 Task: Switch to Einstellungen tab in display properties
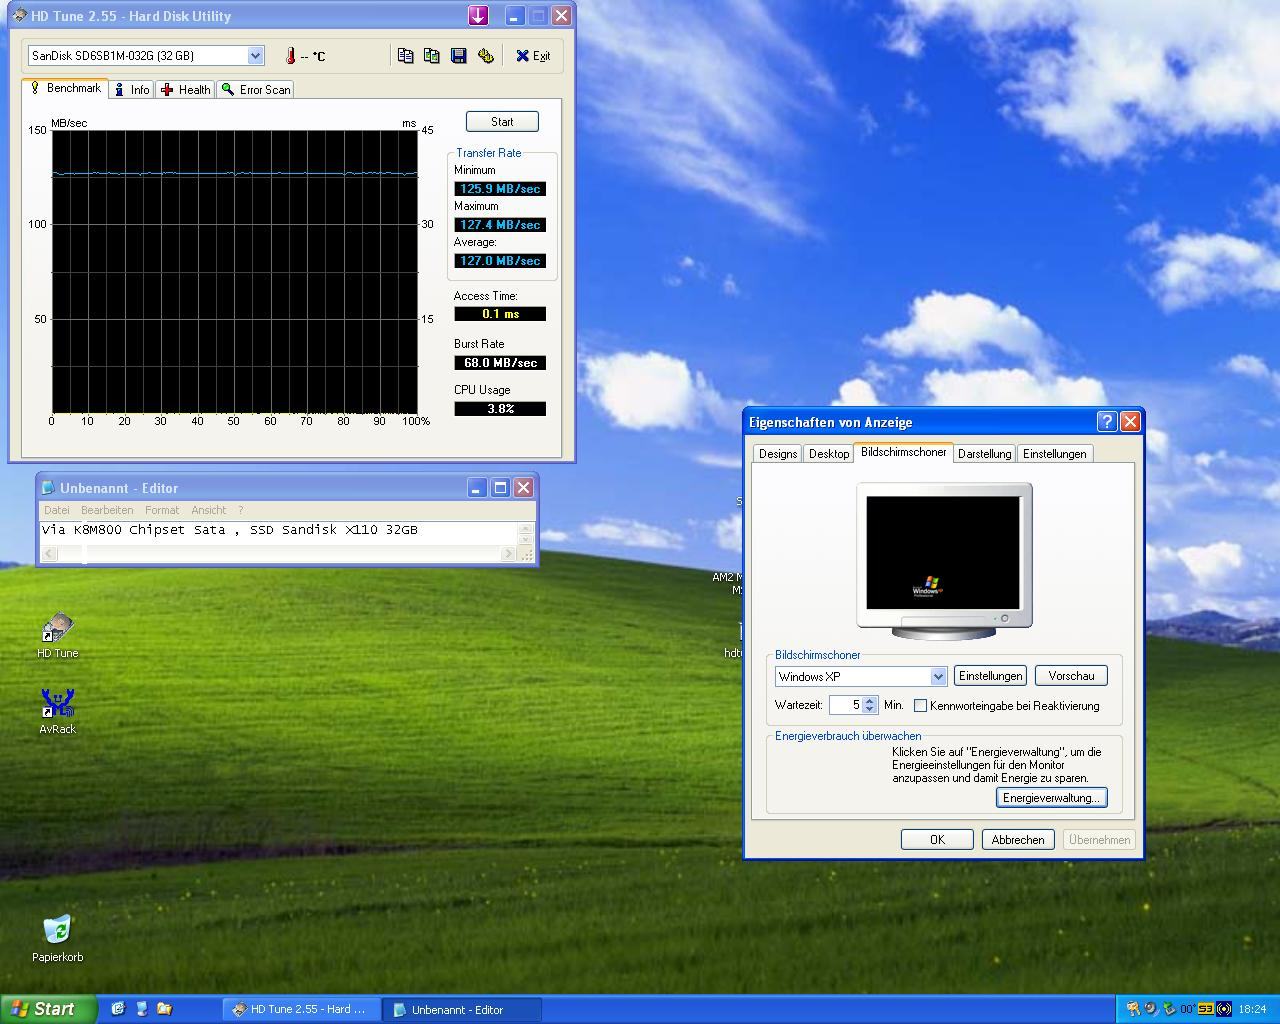point(1055,453)
